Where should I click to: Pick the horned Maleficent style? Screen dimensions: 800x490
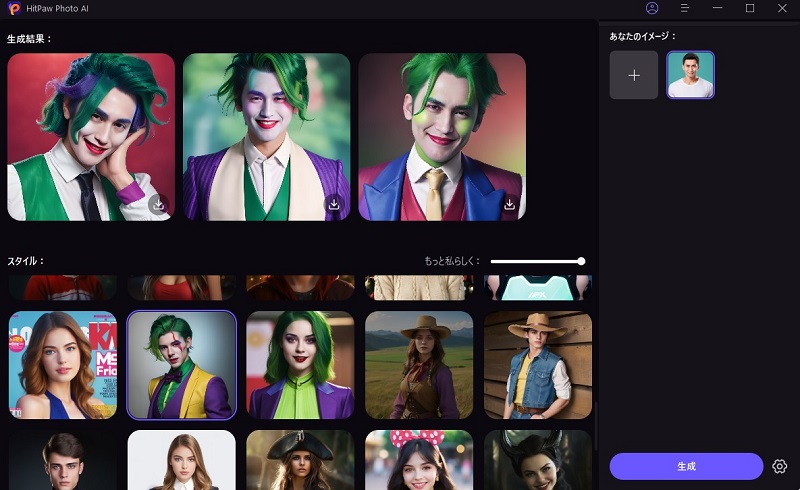coord(538,460)
